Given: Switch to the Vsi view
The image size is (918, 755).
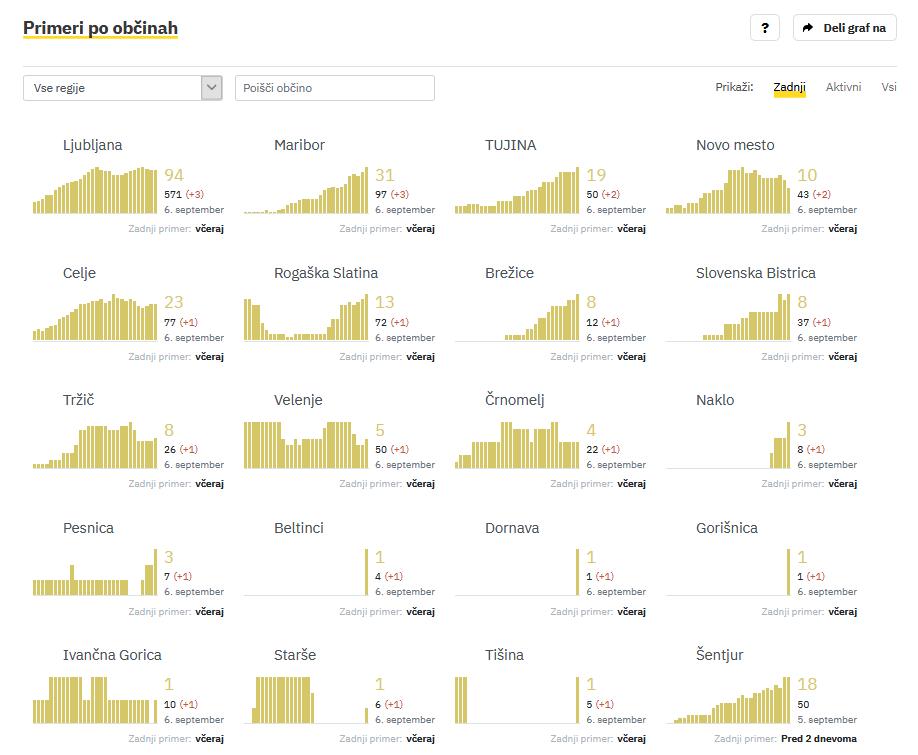Looking at the screenshot, I should pos(888,88).
